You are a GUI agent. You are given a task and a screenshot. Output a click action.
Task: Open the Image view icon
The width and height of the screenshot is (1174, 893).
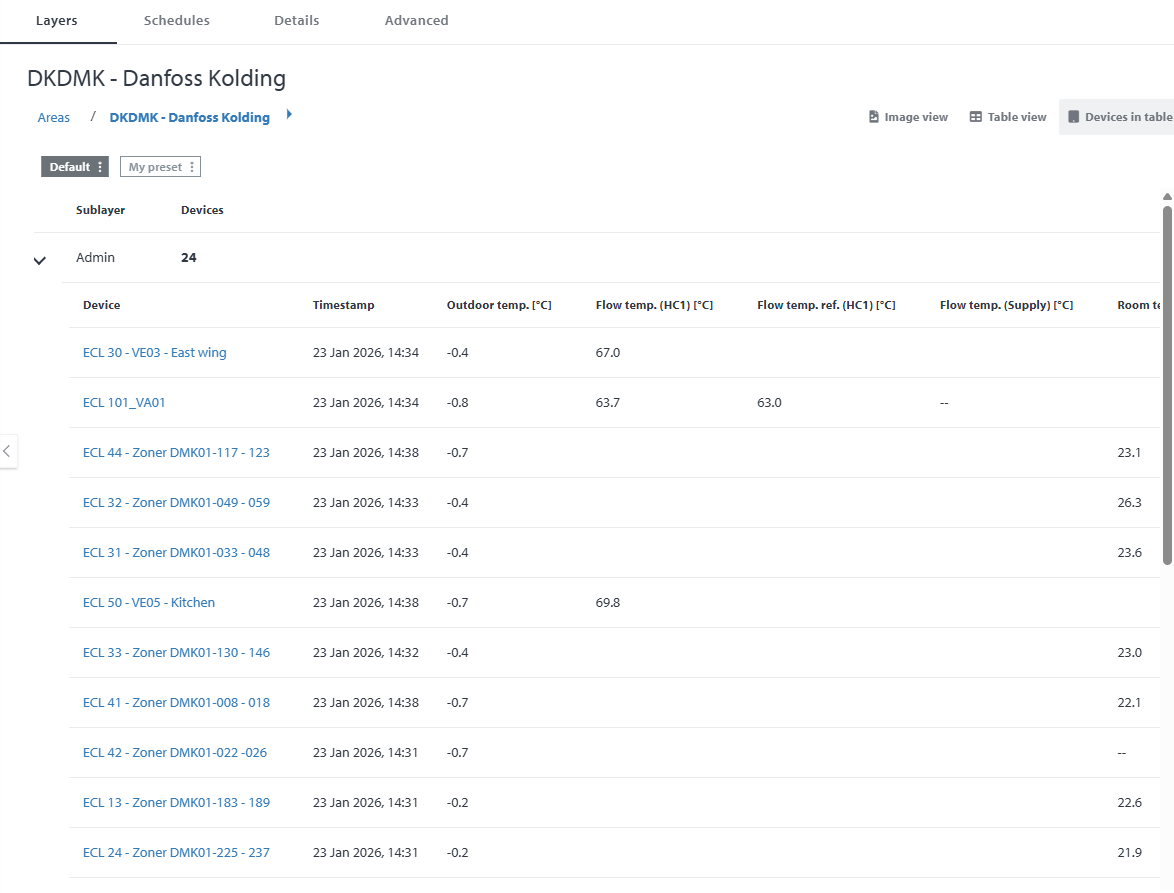(x=874, y=117)
